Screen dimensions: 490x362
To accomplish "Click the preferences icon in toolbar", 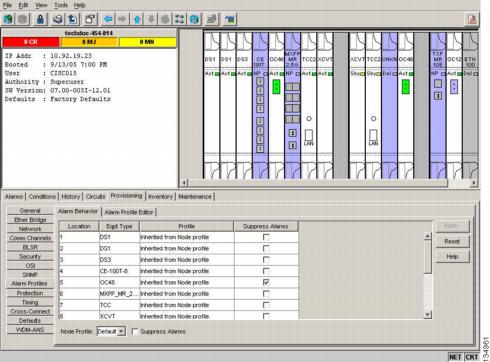I will pyautogui.click(x=90, y=19).
